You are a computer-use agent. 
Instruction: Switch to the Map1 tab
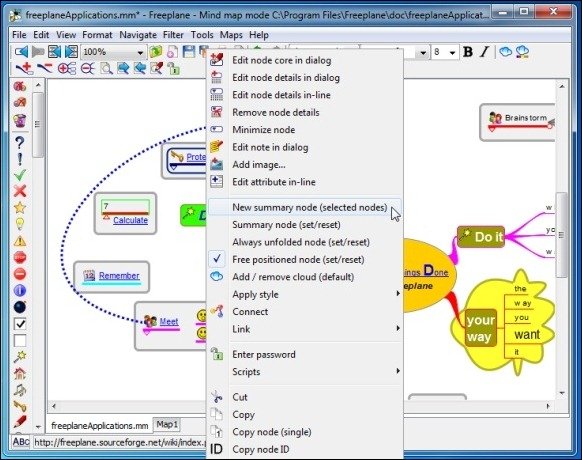(167, 424)
